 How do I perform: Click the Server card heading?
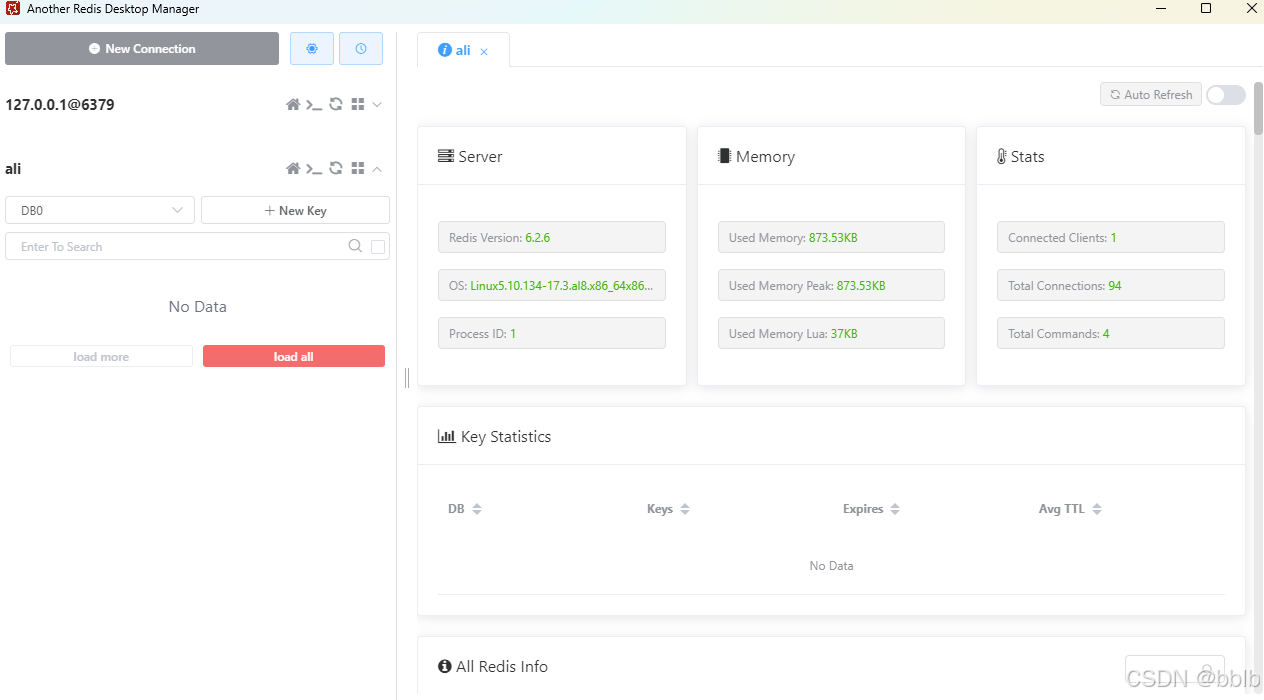pyautogui.click(x=470, y=156)
